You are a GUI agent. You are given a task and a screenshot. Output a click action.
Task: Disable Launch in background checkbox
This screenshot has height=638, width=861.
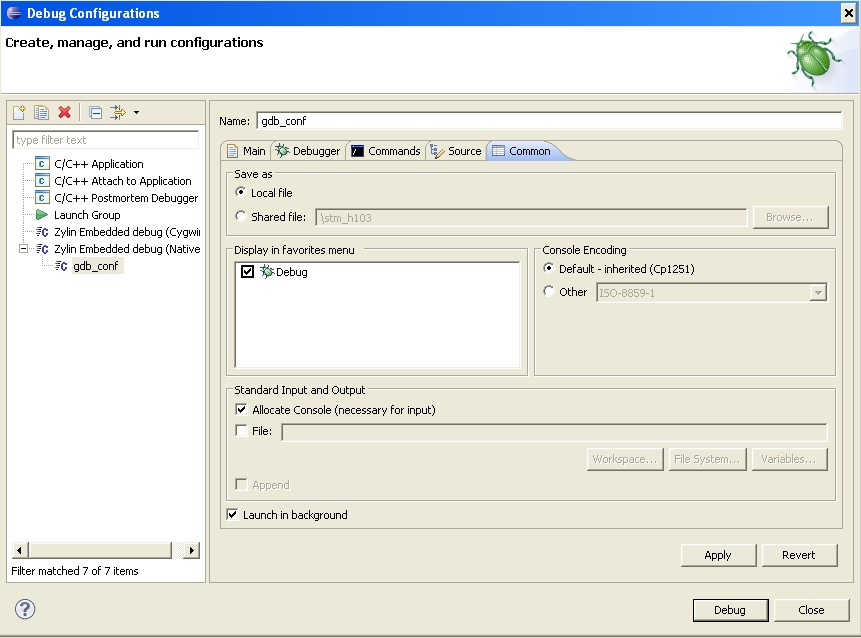(233, 515)
